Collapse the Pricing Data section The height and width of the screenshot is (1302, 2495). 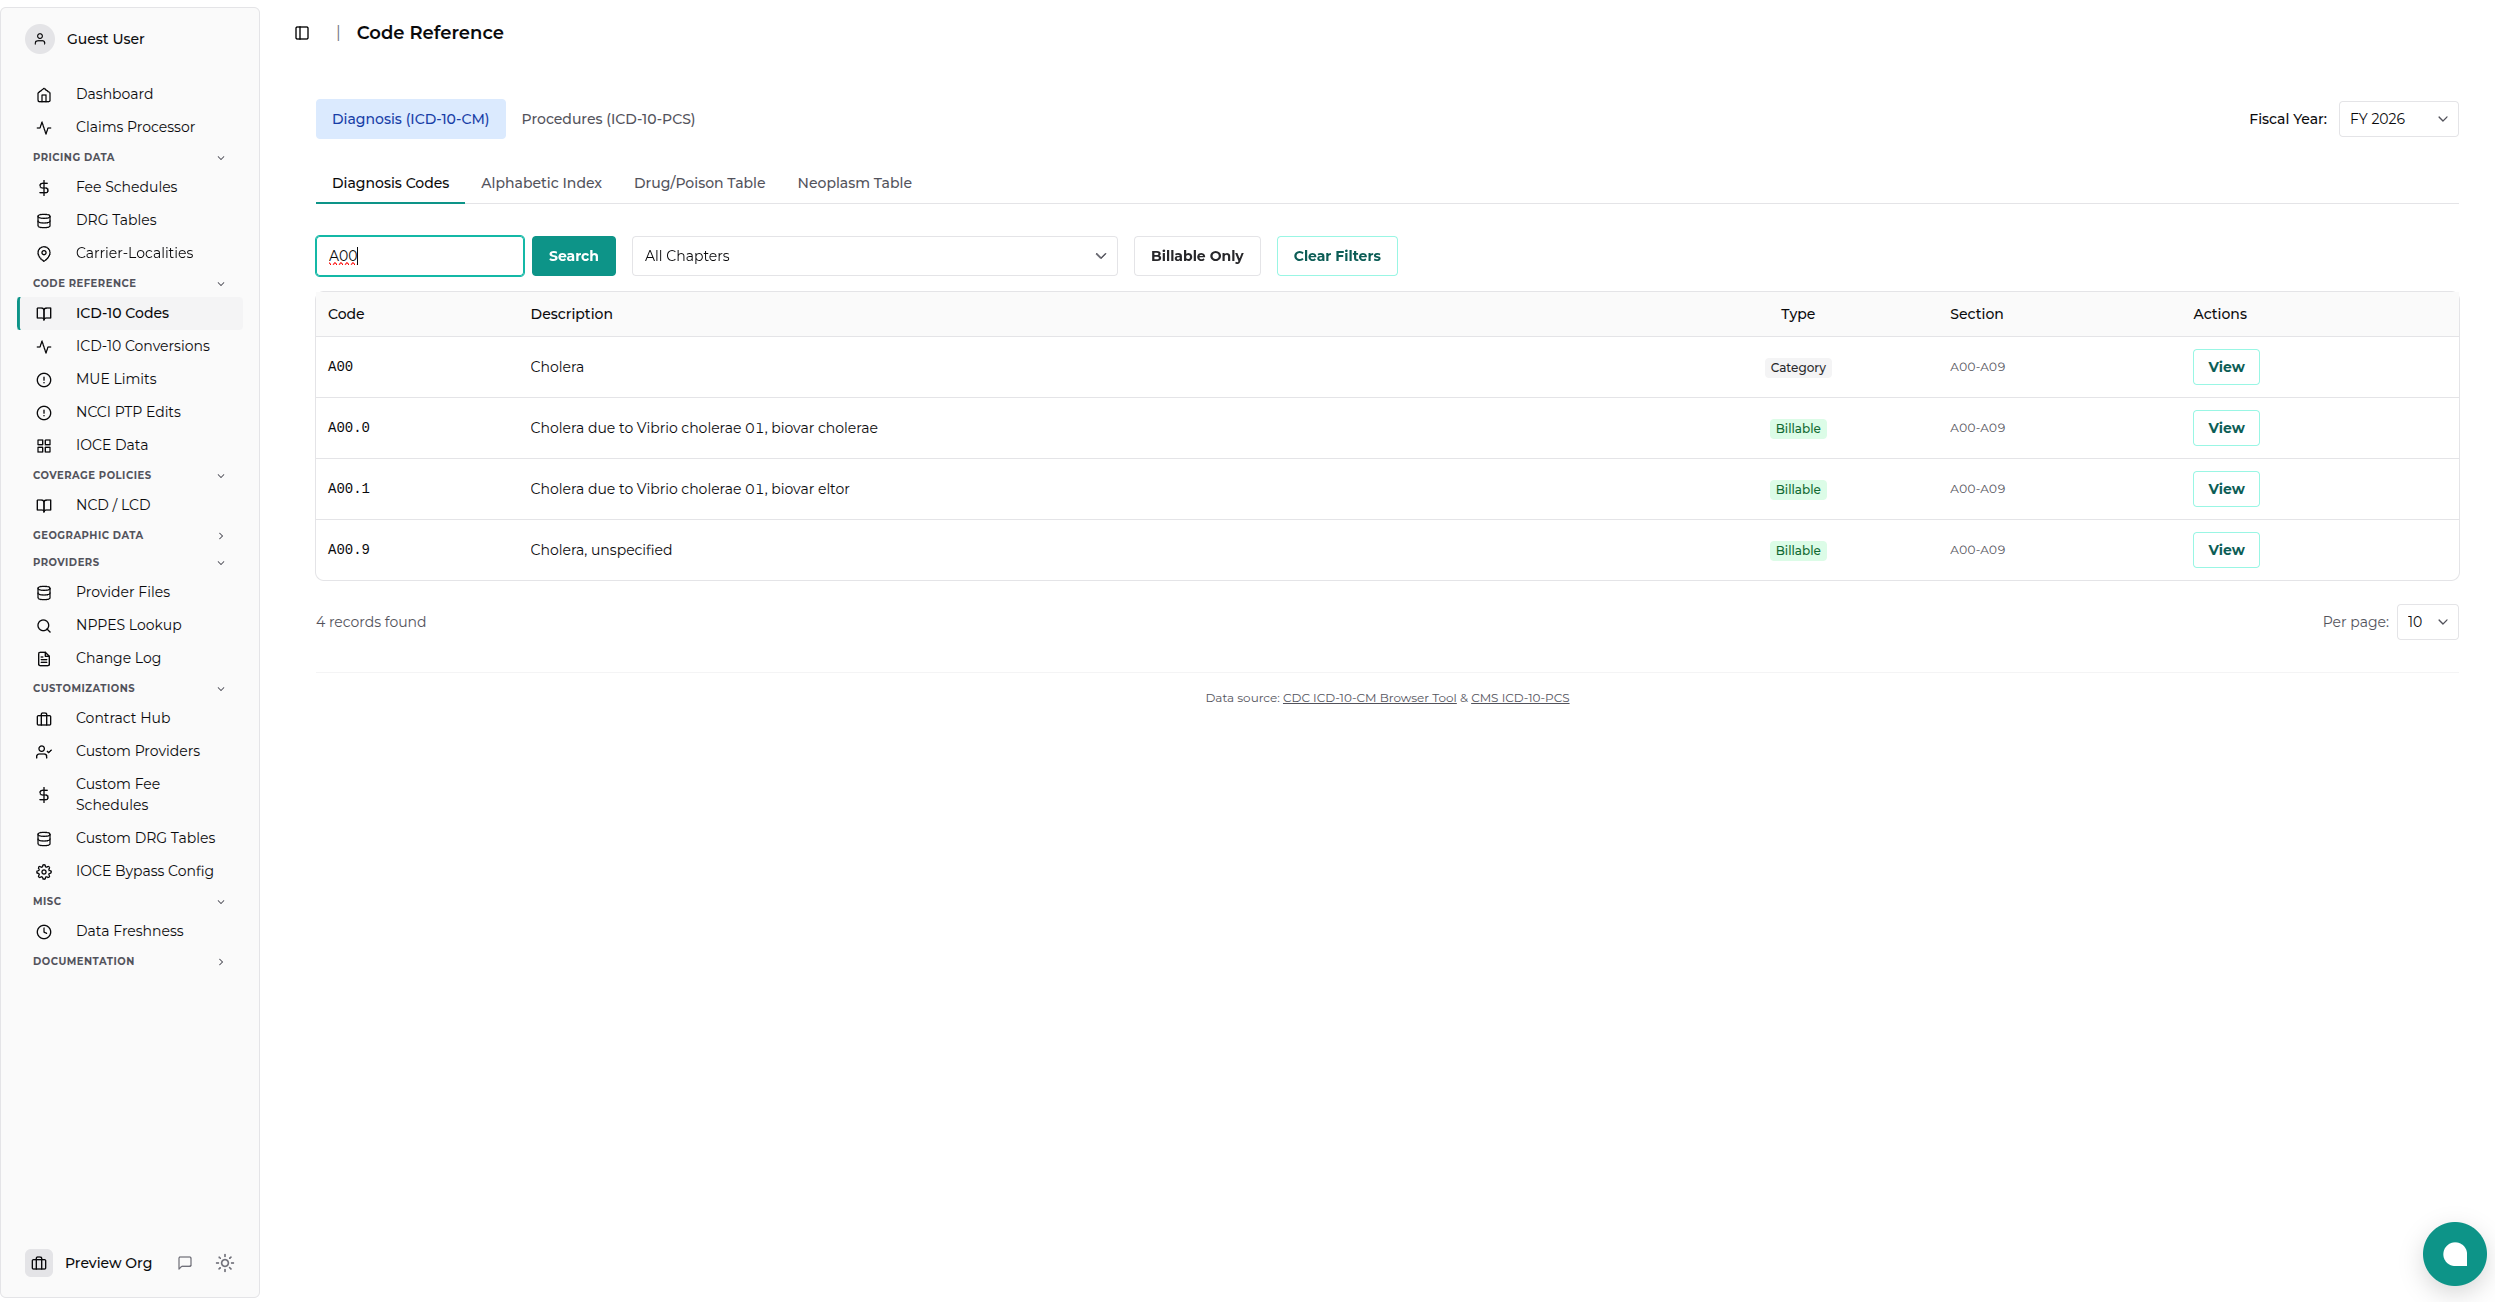(128, 157)
